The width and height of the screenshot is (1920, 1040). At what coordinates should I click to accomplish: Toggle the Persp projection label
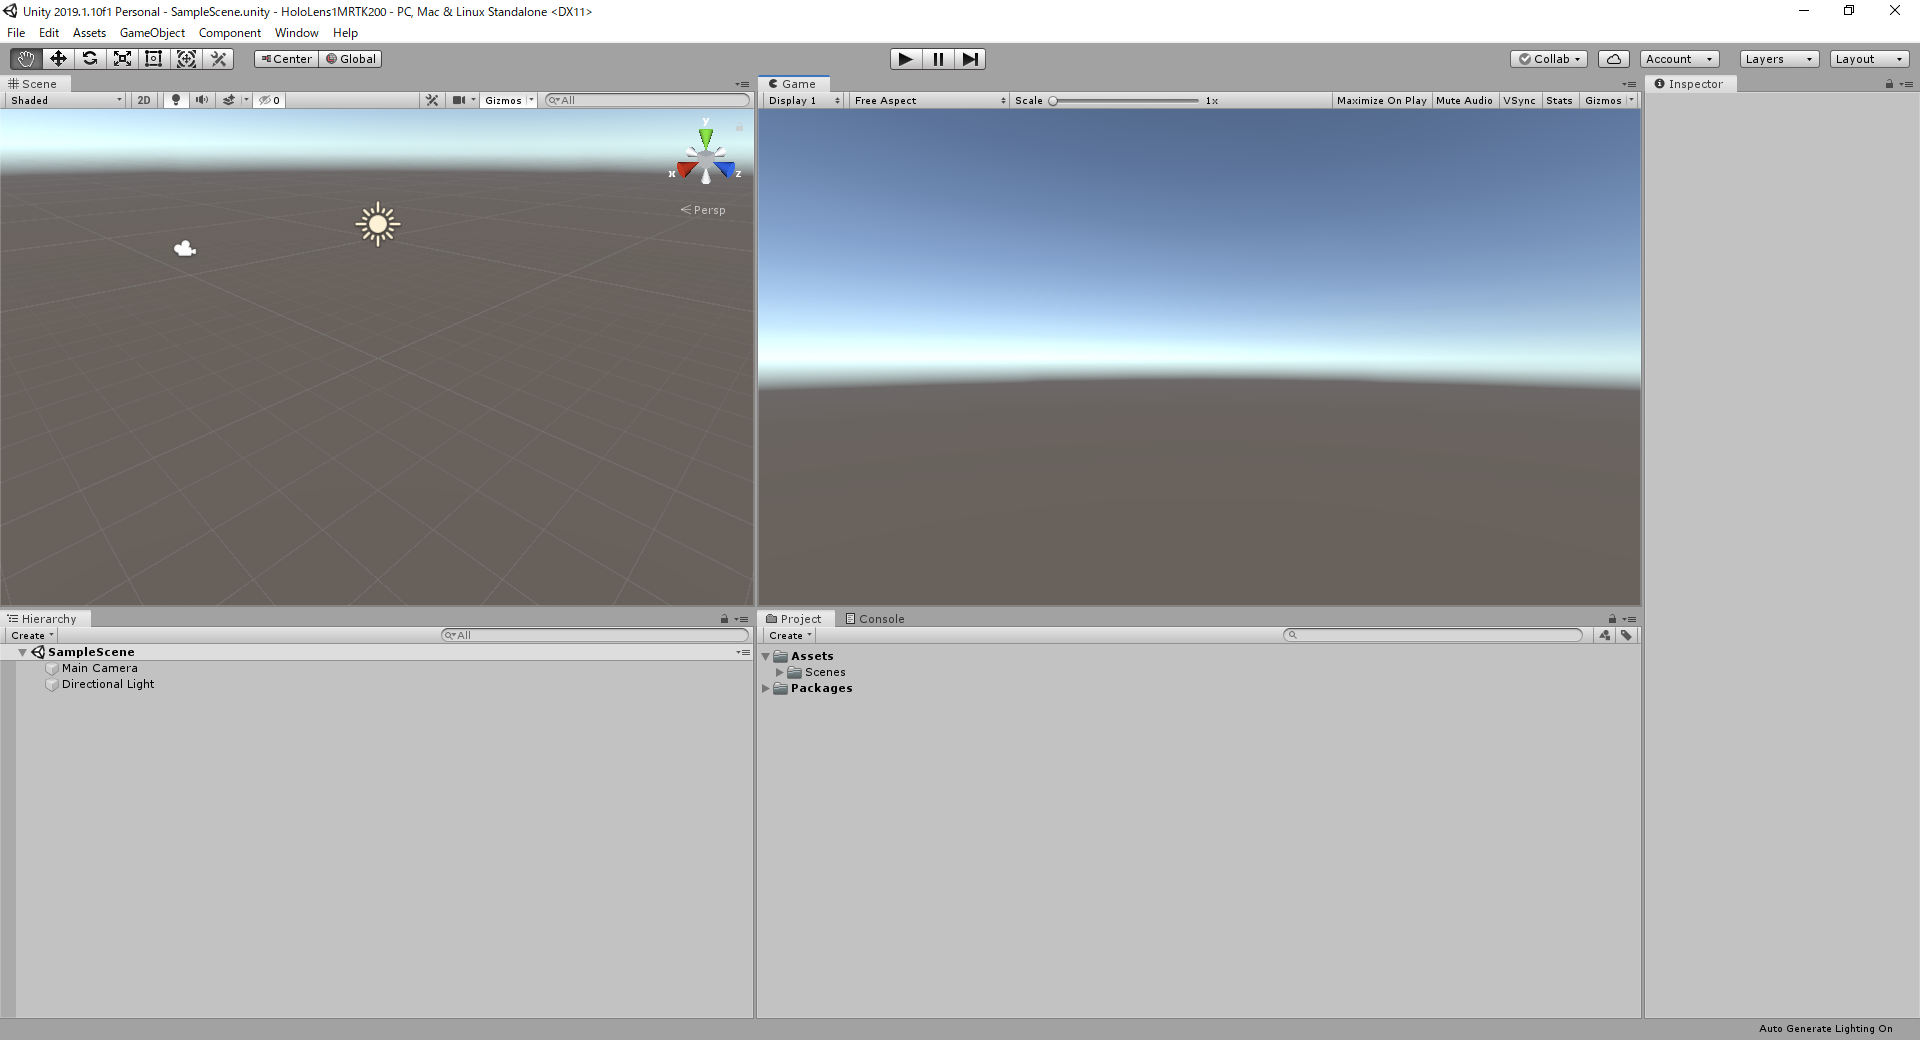pos(703,210)
